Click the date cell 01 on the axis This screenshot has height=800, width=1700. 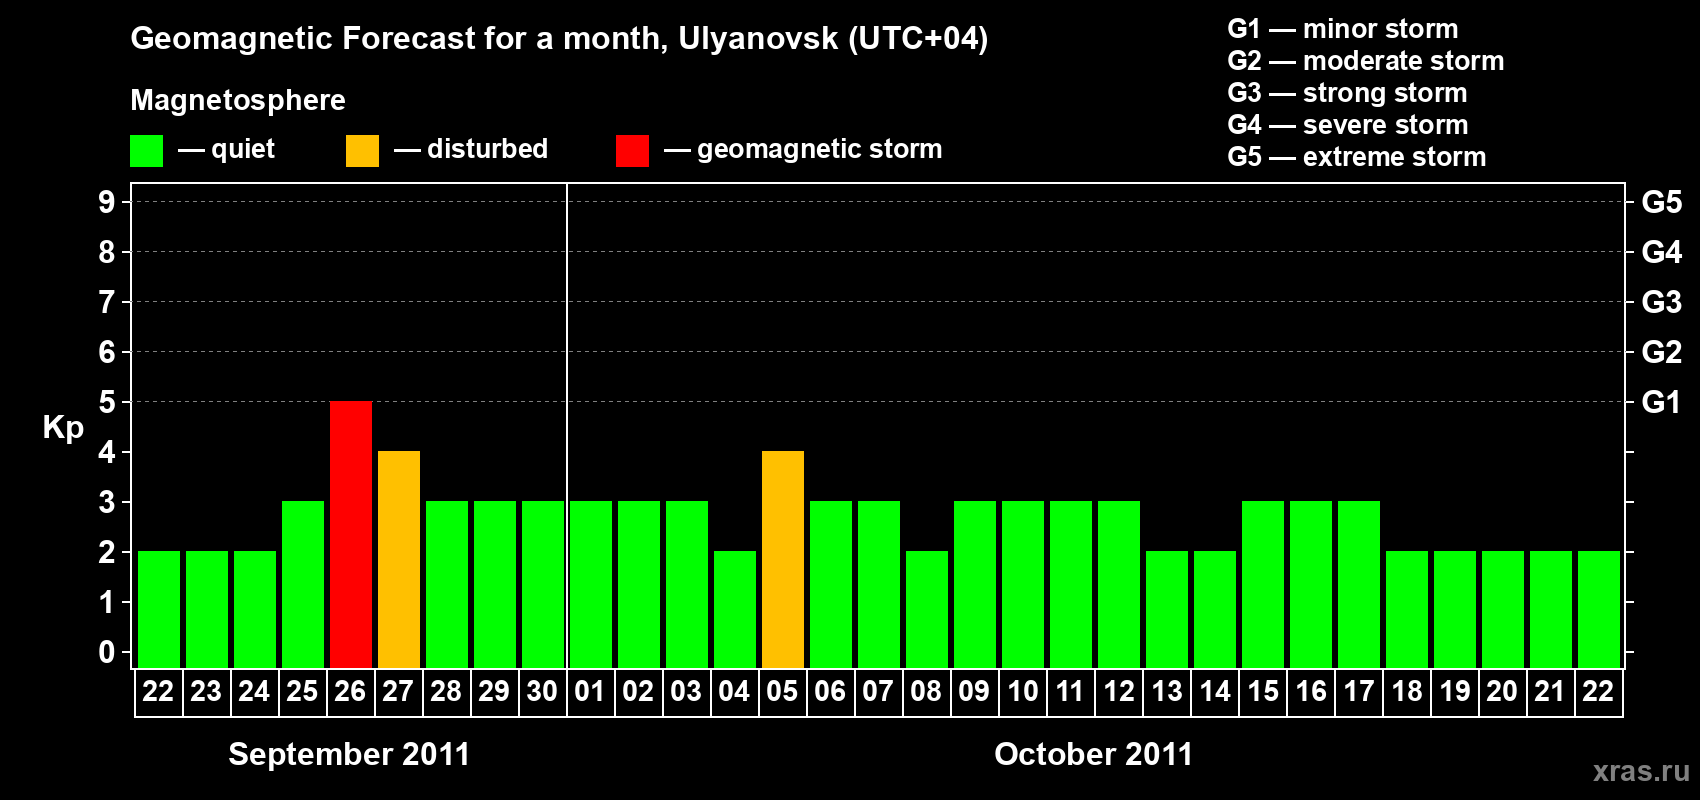(591, 692)
